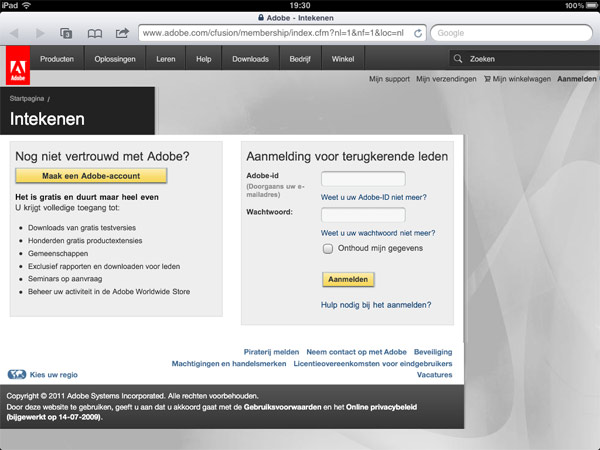
Task: Click Maak een Adobe-account button
Action: pyautogui.click(x=91, y=176)
